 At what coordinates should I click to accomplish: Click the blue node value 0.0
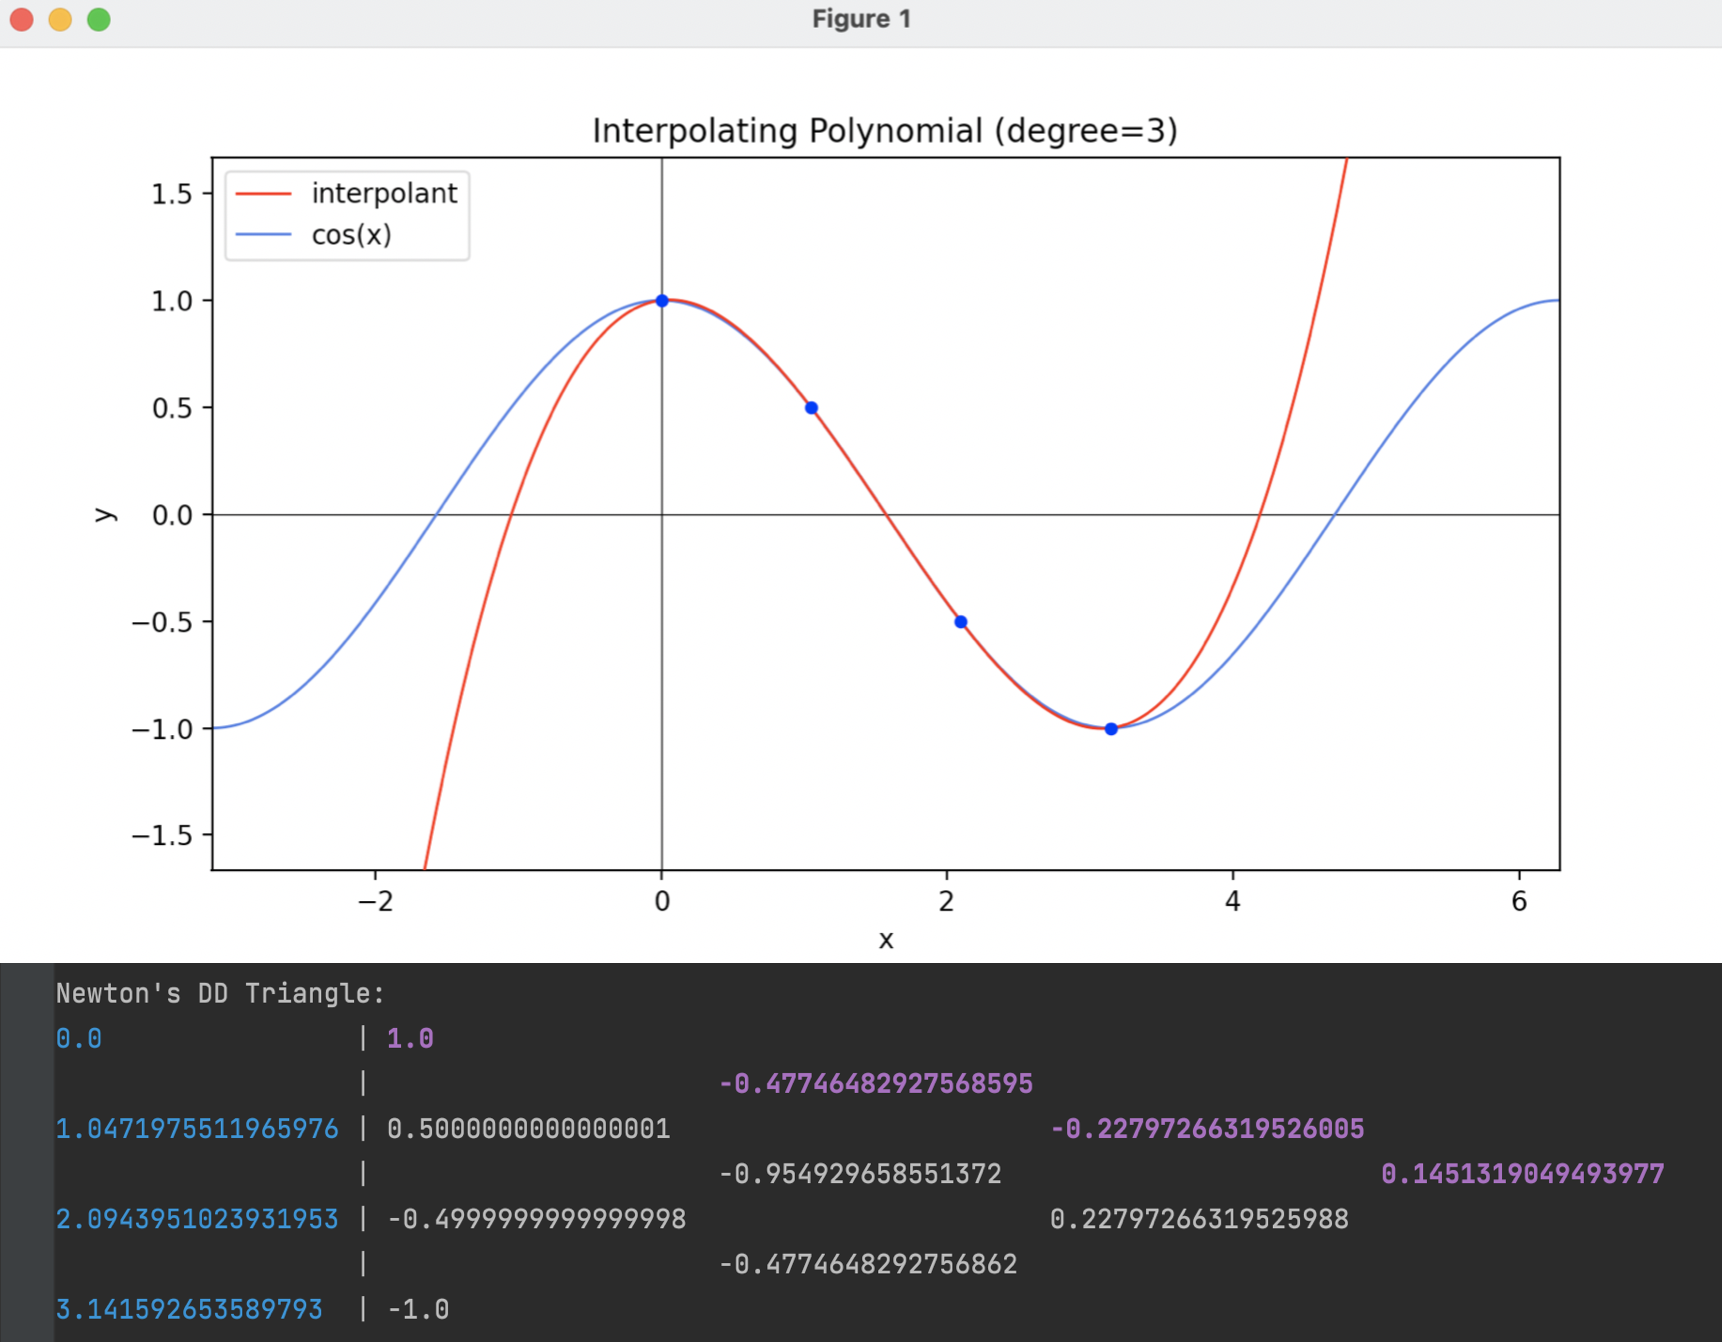pos(79,1039)
